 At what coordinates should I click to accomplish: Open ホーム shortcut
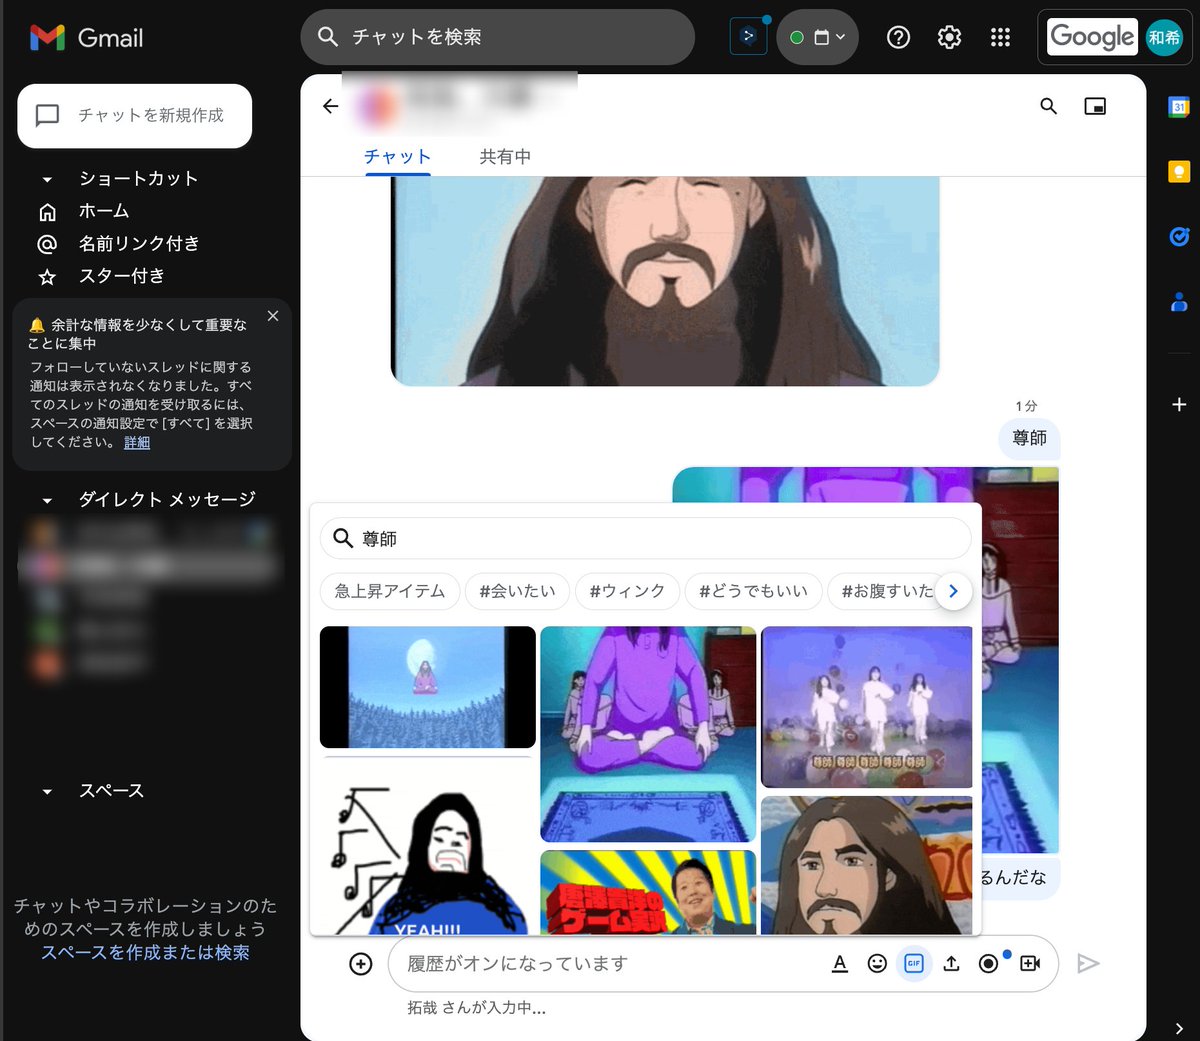[104, 211]
